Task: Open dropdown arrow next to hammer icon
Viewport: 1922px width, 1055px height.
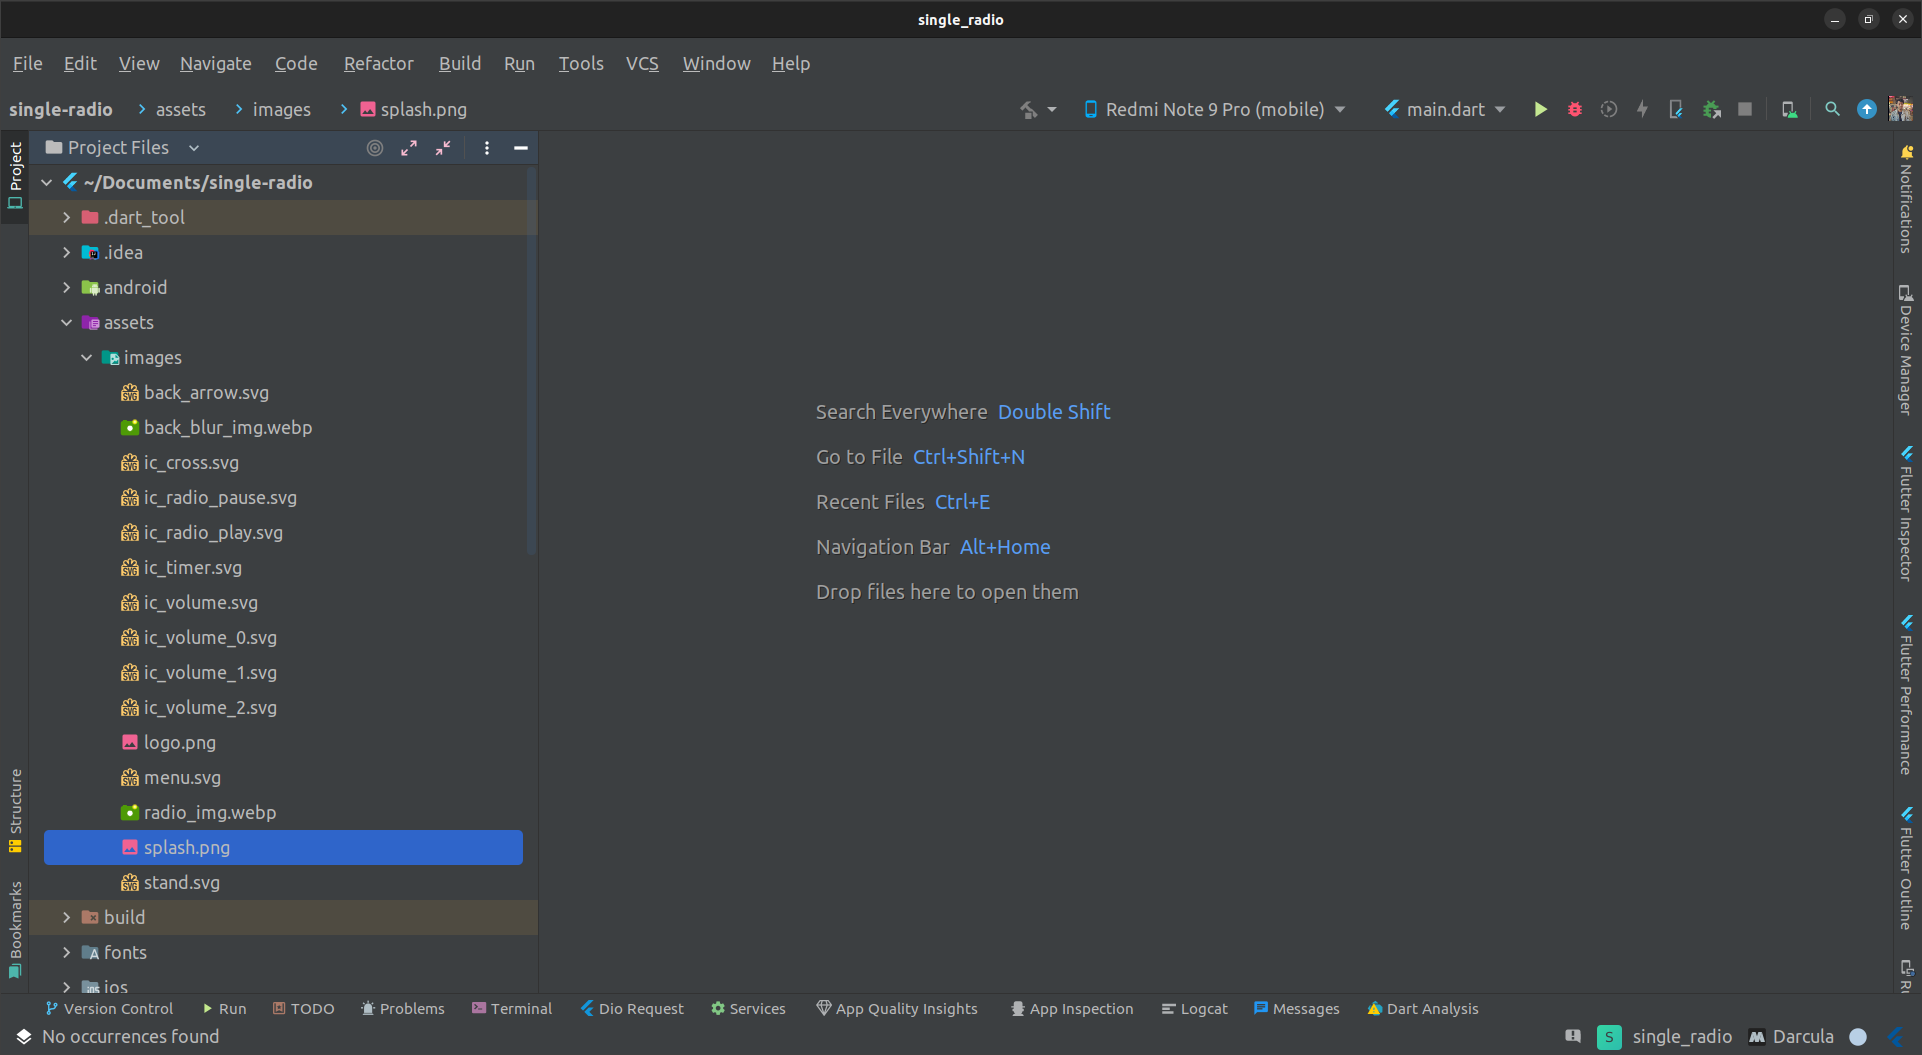Action: point(1052,109)
